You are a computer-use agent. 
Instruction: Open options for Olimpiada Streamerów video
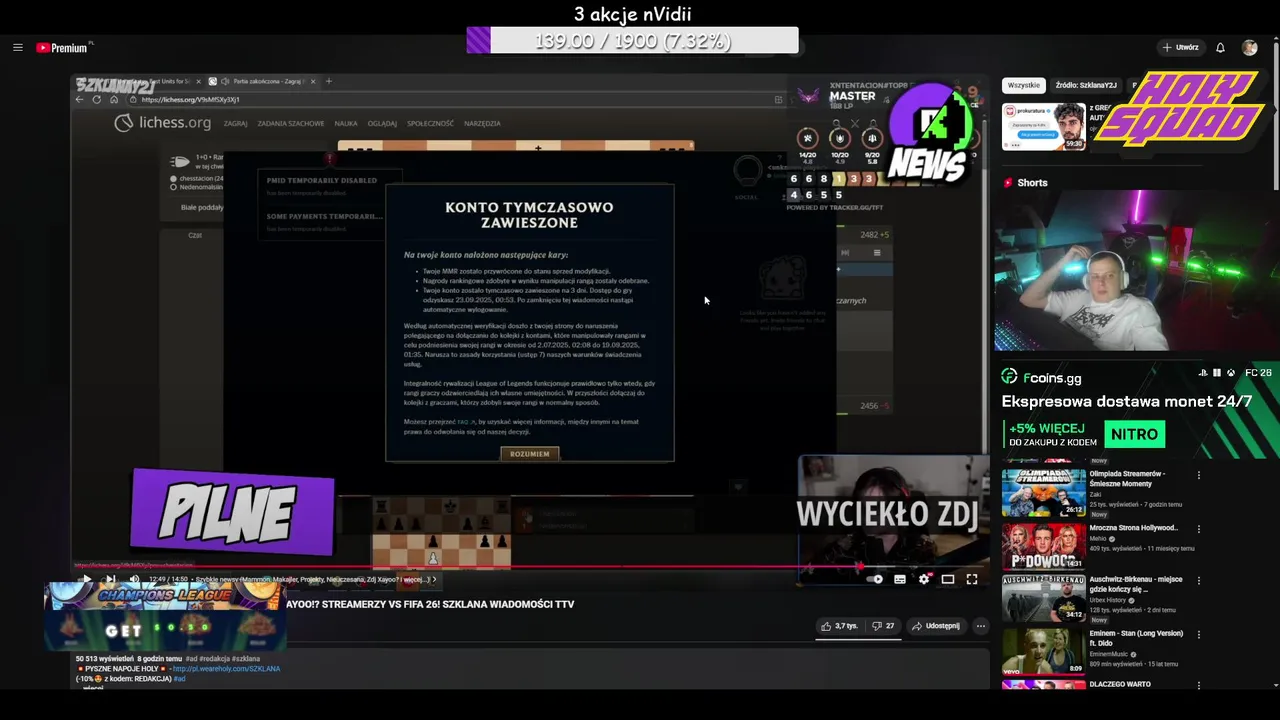[1198, 476]
